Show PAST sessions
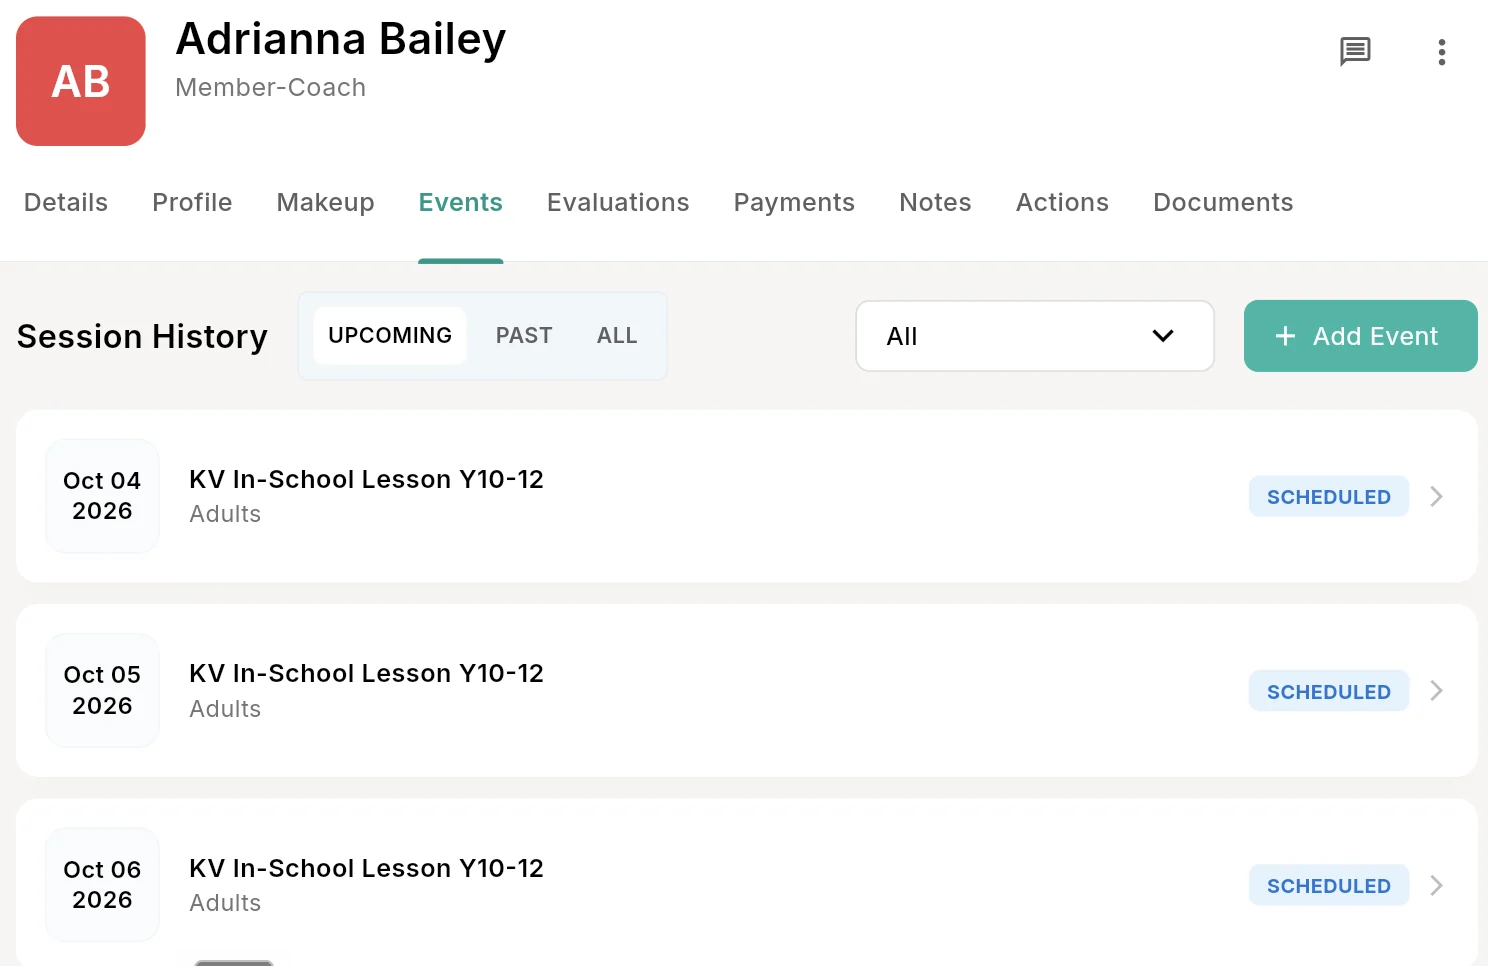Viewport: 1488px width, 966px height. click(524, 335)
